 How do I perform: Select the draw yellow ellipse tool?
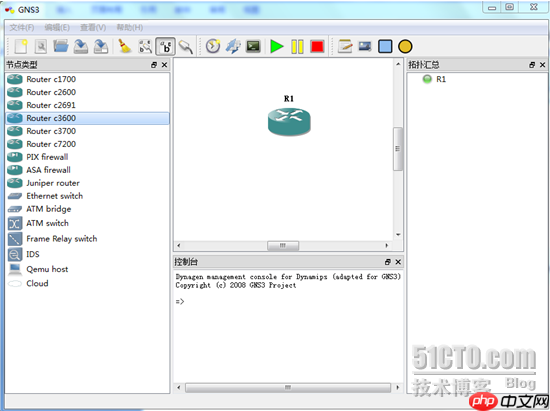click(405, 47)
